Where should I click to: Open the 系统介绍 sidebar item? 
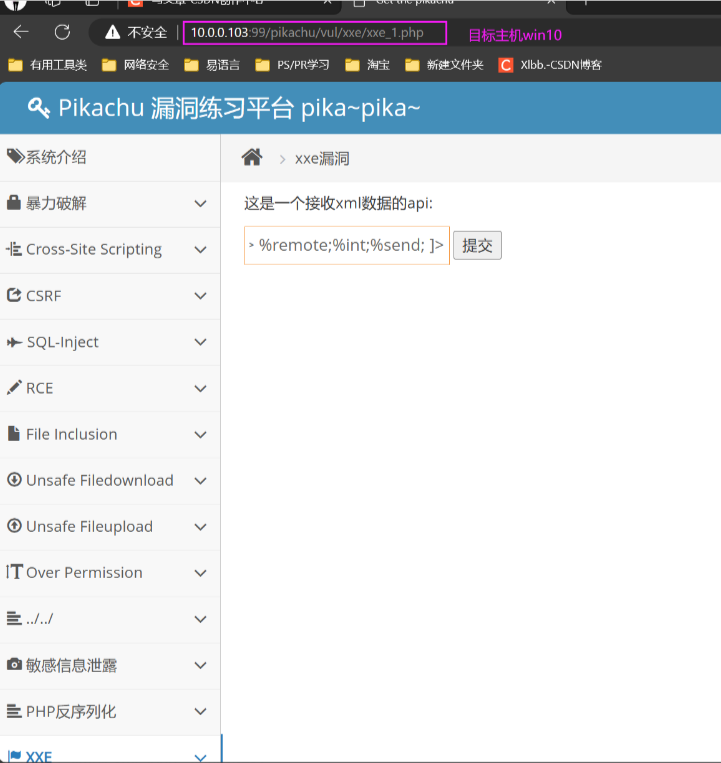[110, 157]
